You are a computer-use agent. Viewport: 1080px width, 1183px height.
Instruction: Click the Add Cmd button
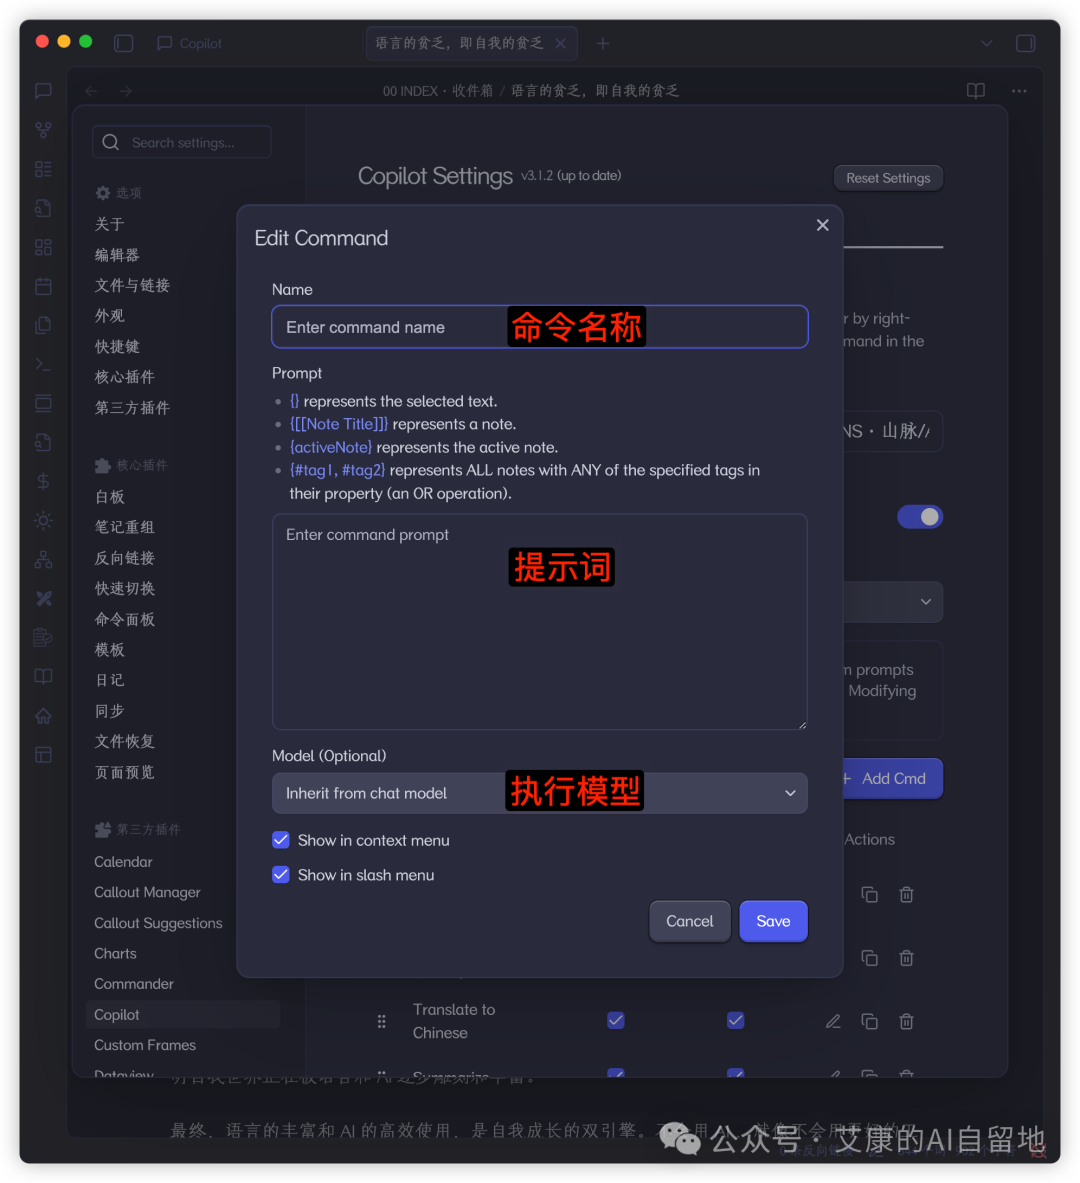pos(892,779)
